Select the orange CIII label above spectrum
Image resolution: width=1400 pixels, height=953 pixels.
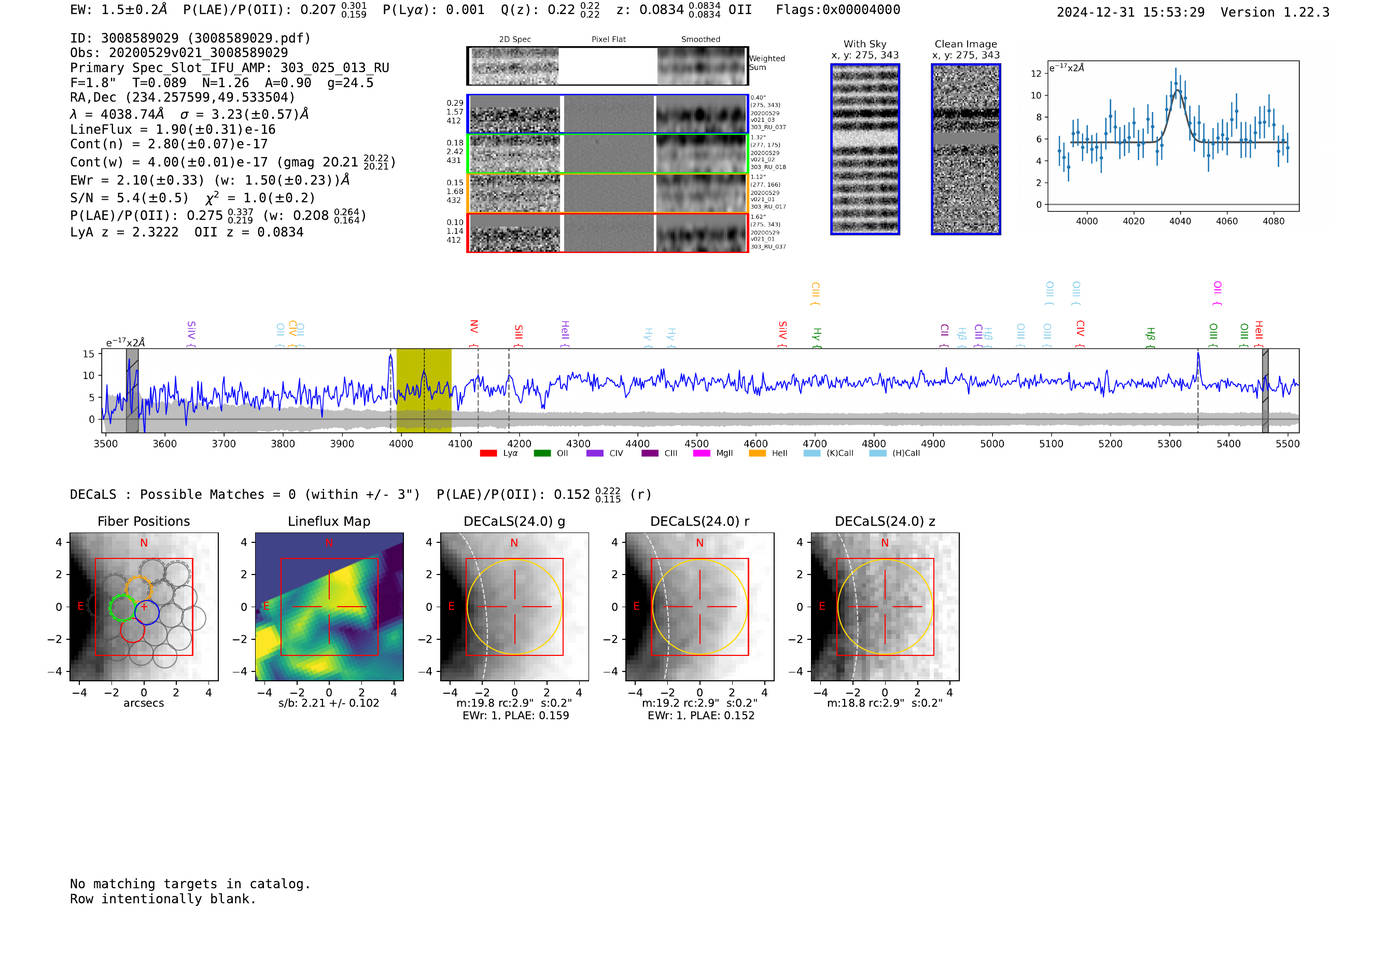(x=815, y=293)
